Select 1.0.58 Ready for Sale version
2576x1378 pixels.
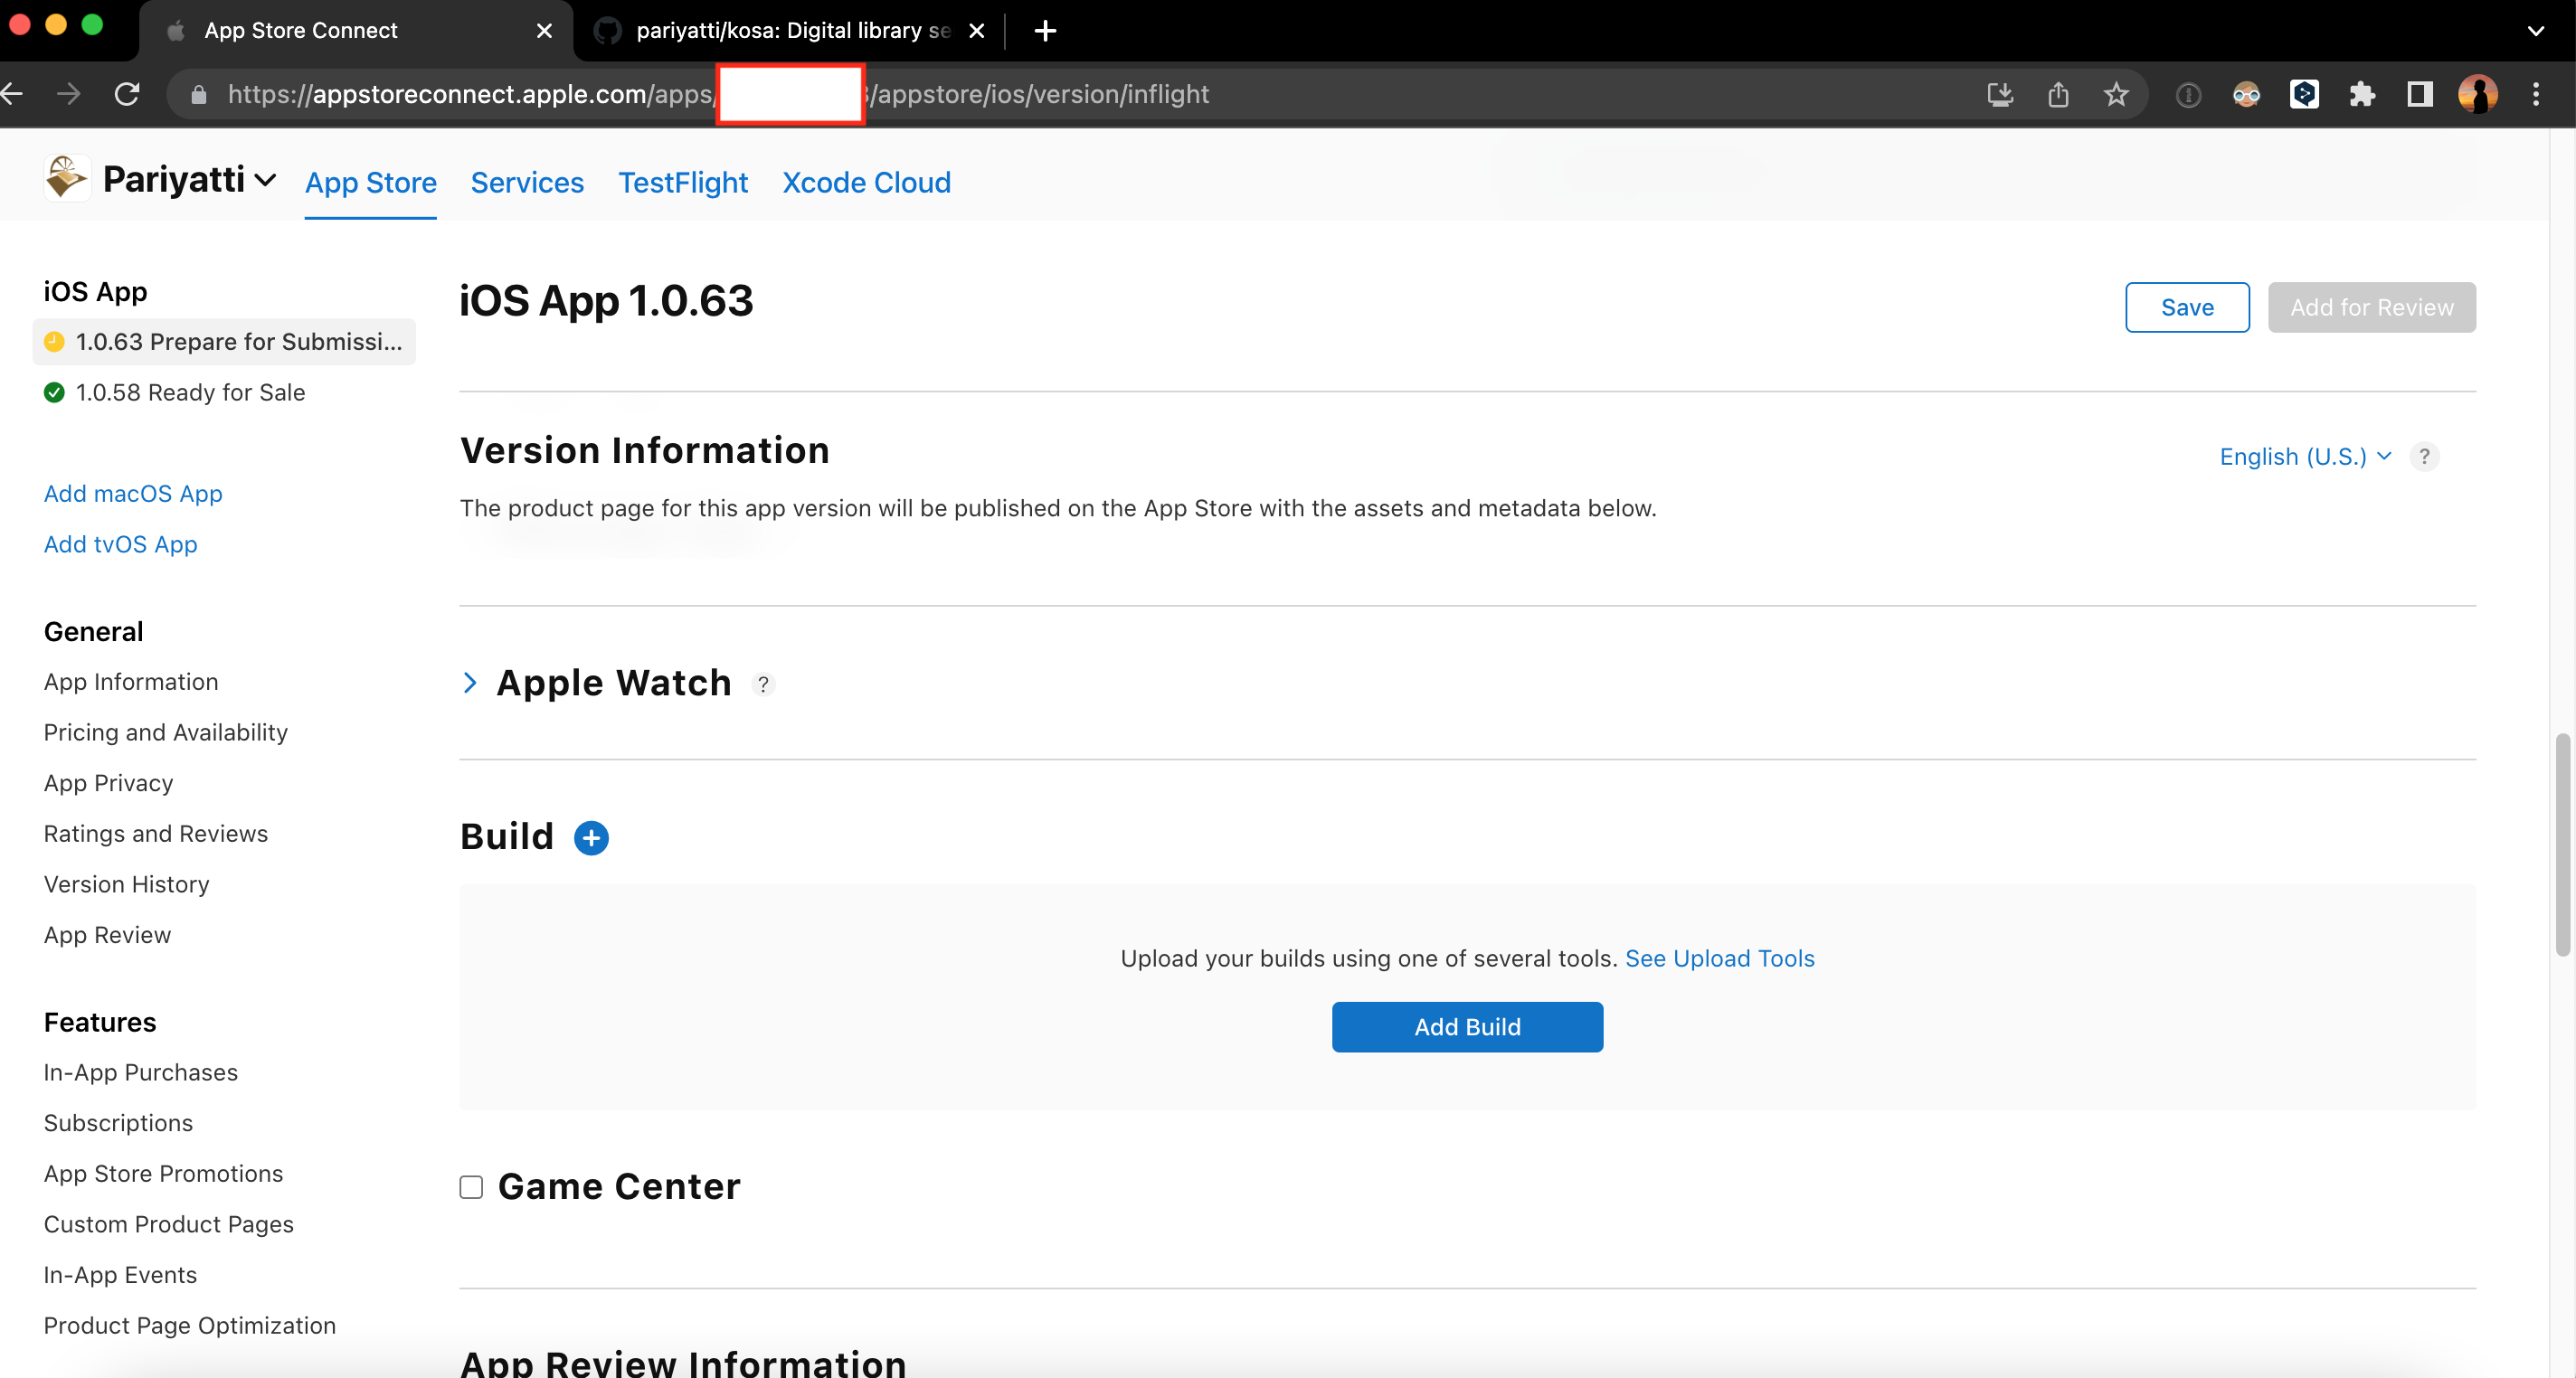pos(190,393)
